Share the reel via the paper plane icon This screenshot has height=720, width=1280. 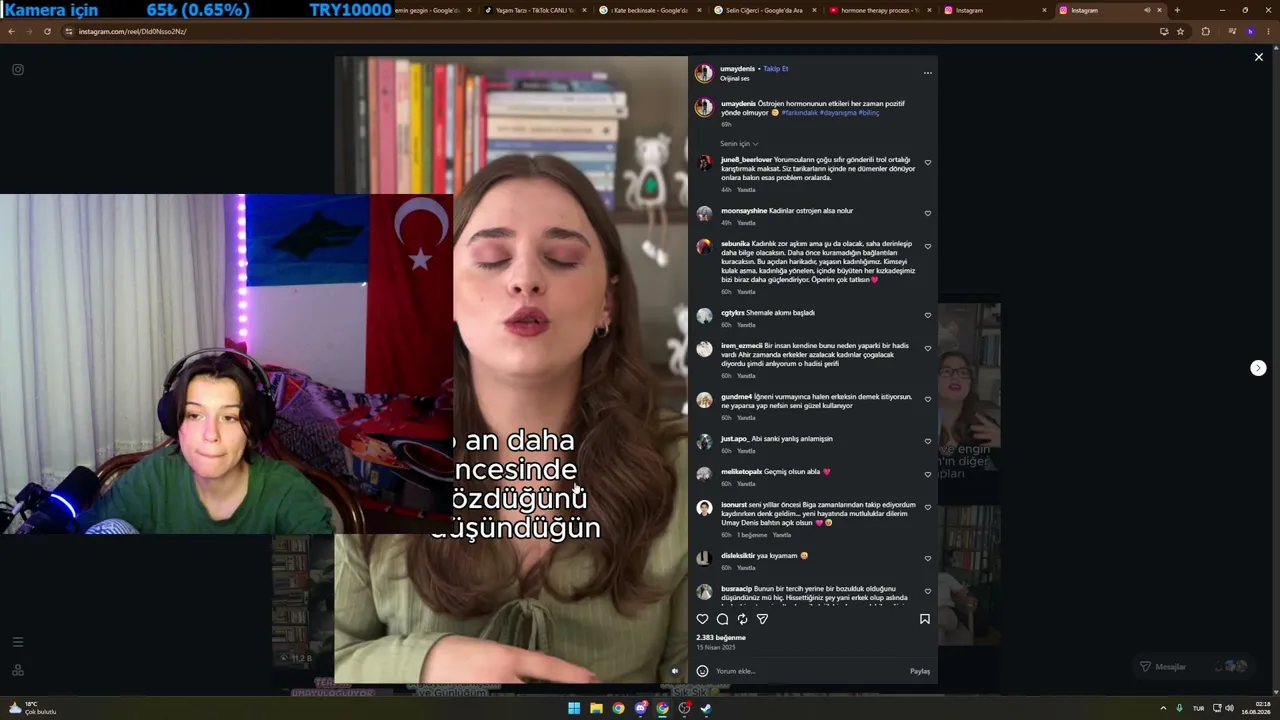click(762, 619)
